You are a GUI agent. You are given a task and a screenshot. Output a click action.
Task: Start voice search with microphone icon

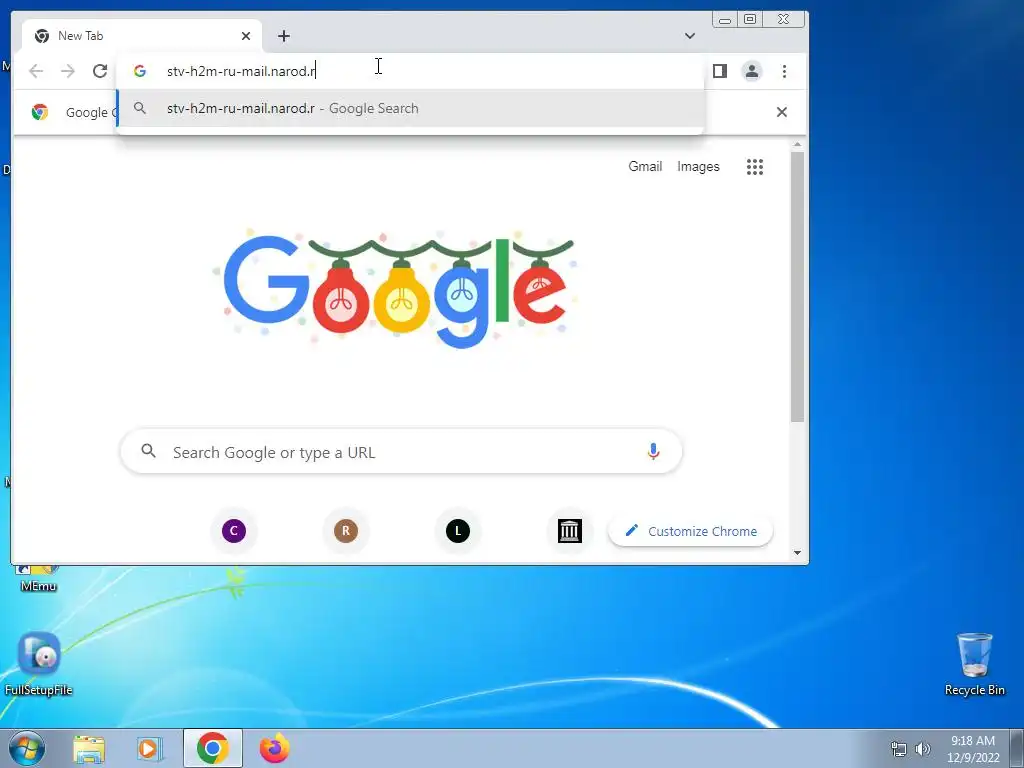point(653,451)
